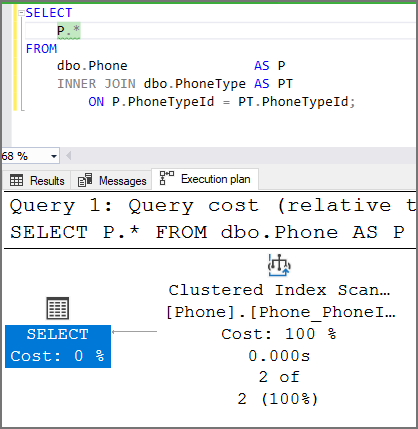Click the INNER JOIN keyword in the editor

pos(96,84)
